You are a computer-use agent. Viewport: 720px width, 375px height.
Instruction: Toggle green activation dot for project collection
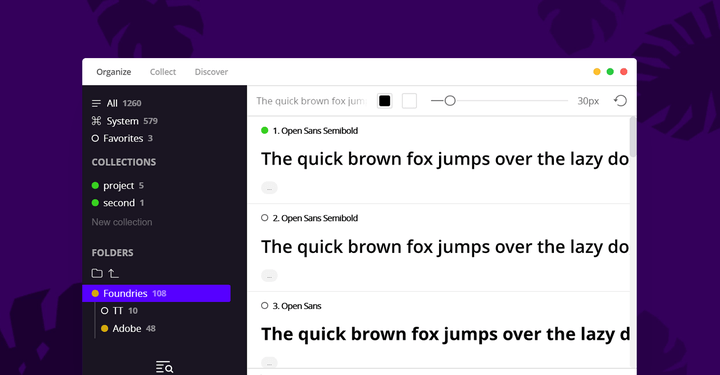point(95,185)
